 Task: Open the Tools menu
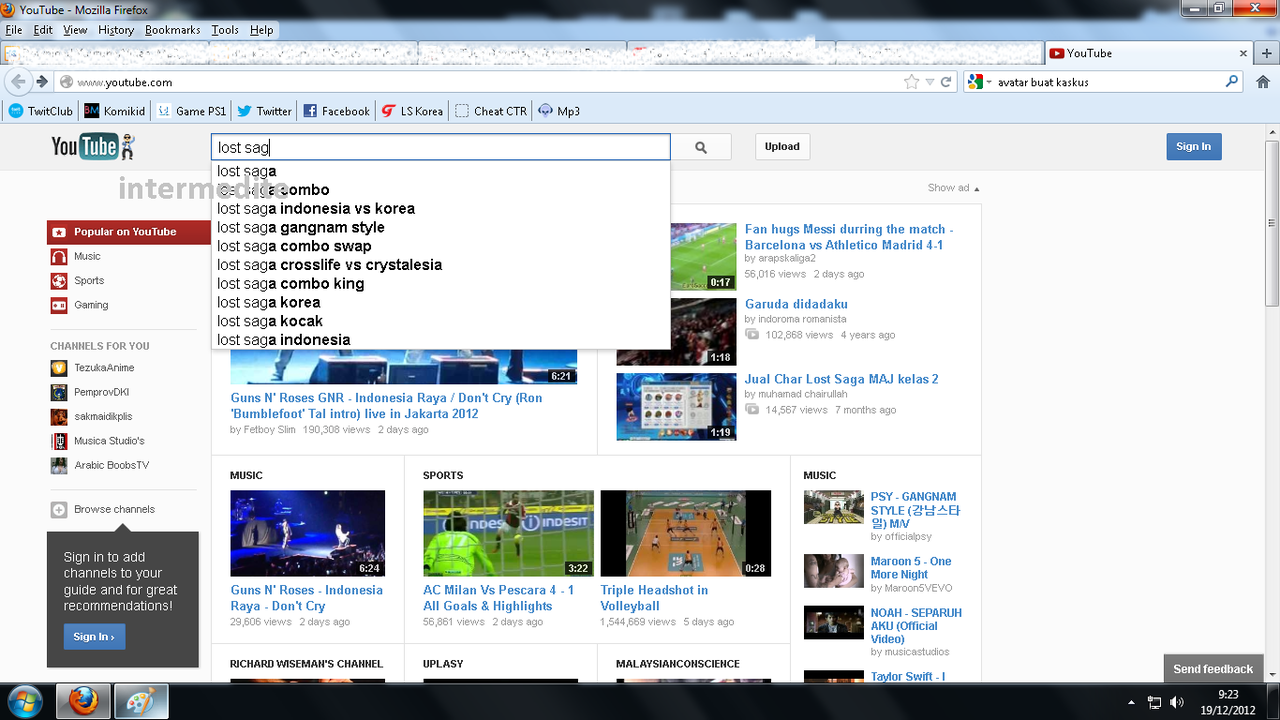pyautogui.click(x=225, y=30)
